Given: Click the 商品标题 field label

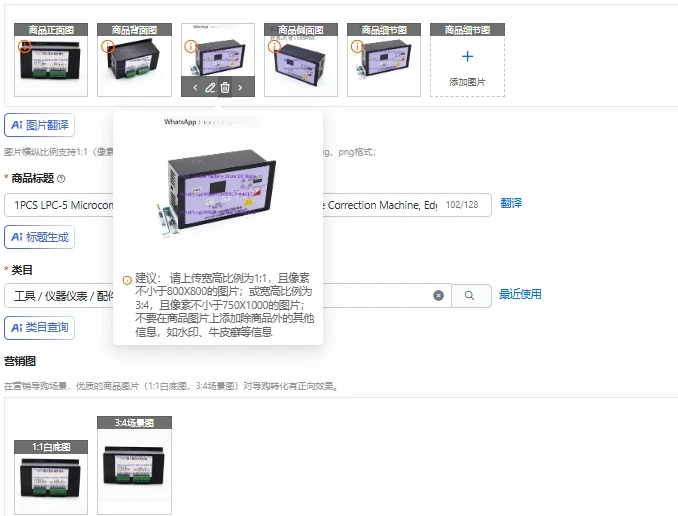Looking at the screenshot, I should click(x=32, y=178).
